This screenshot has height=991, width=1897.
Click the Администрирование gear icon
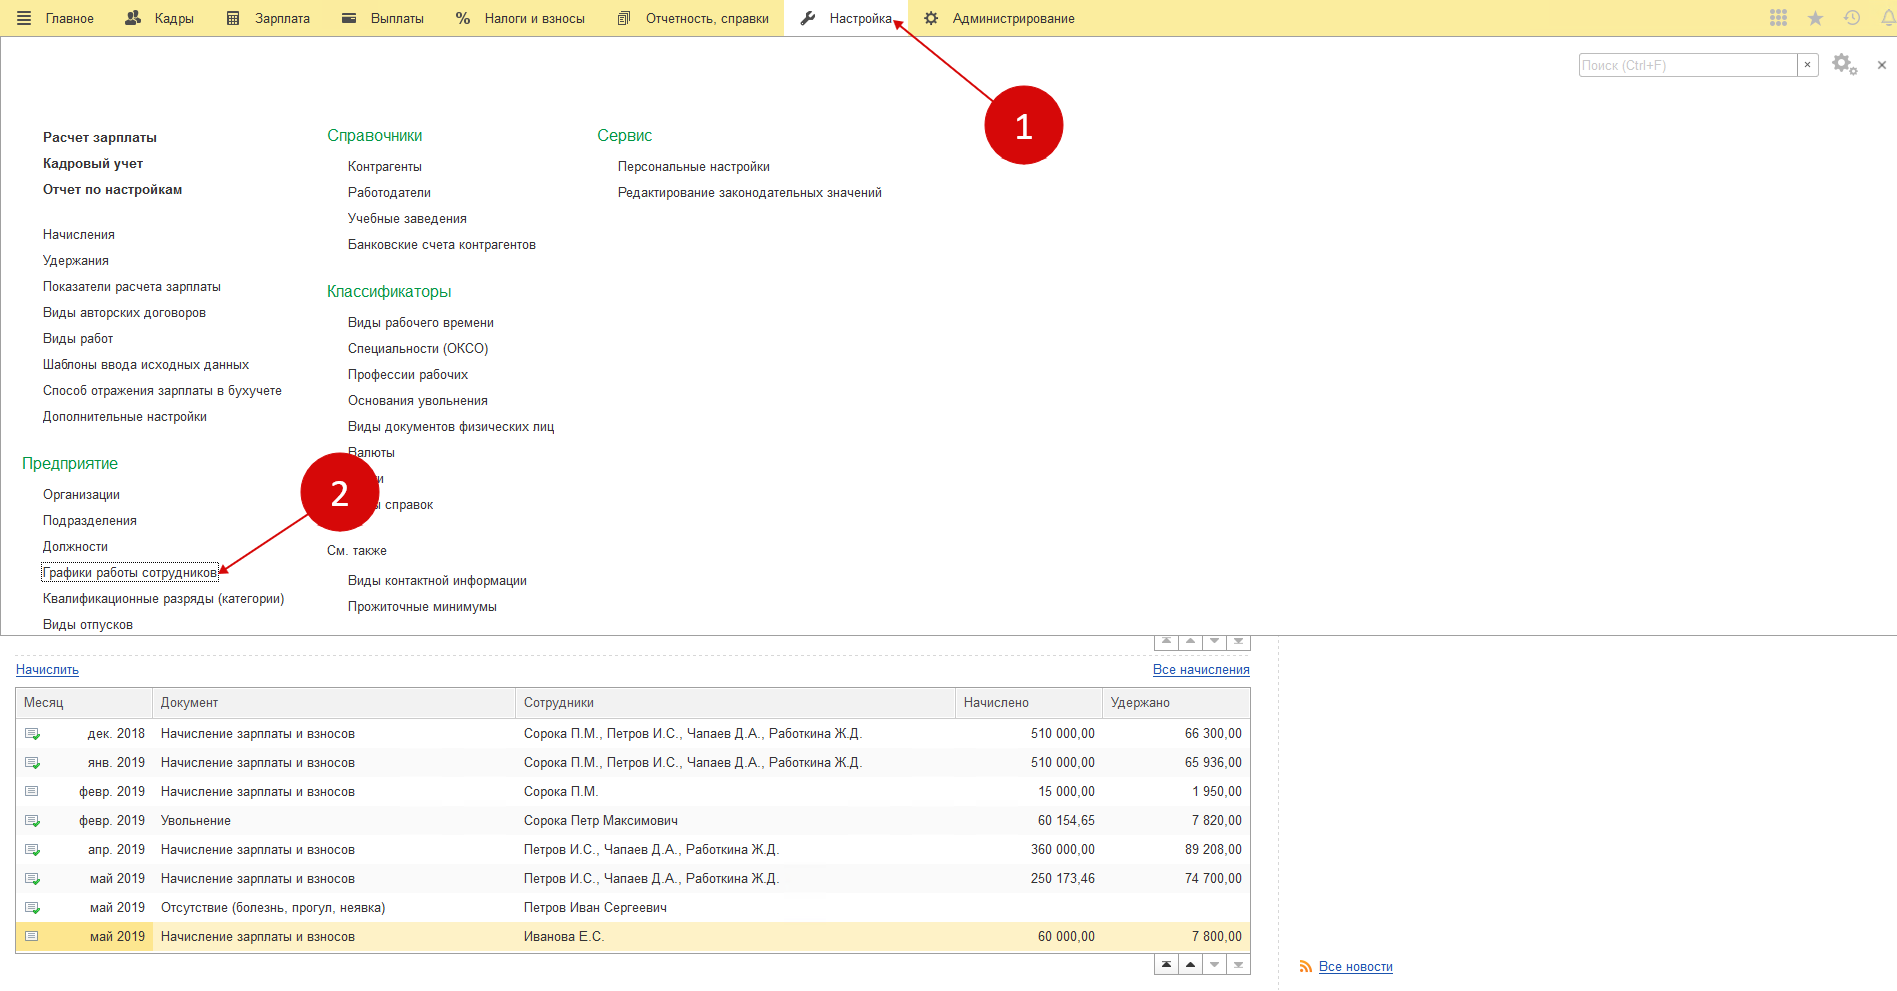pos(931,18)
